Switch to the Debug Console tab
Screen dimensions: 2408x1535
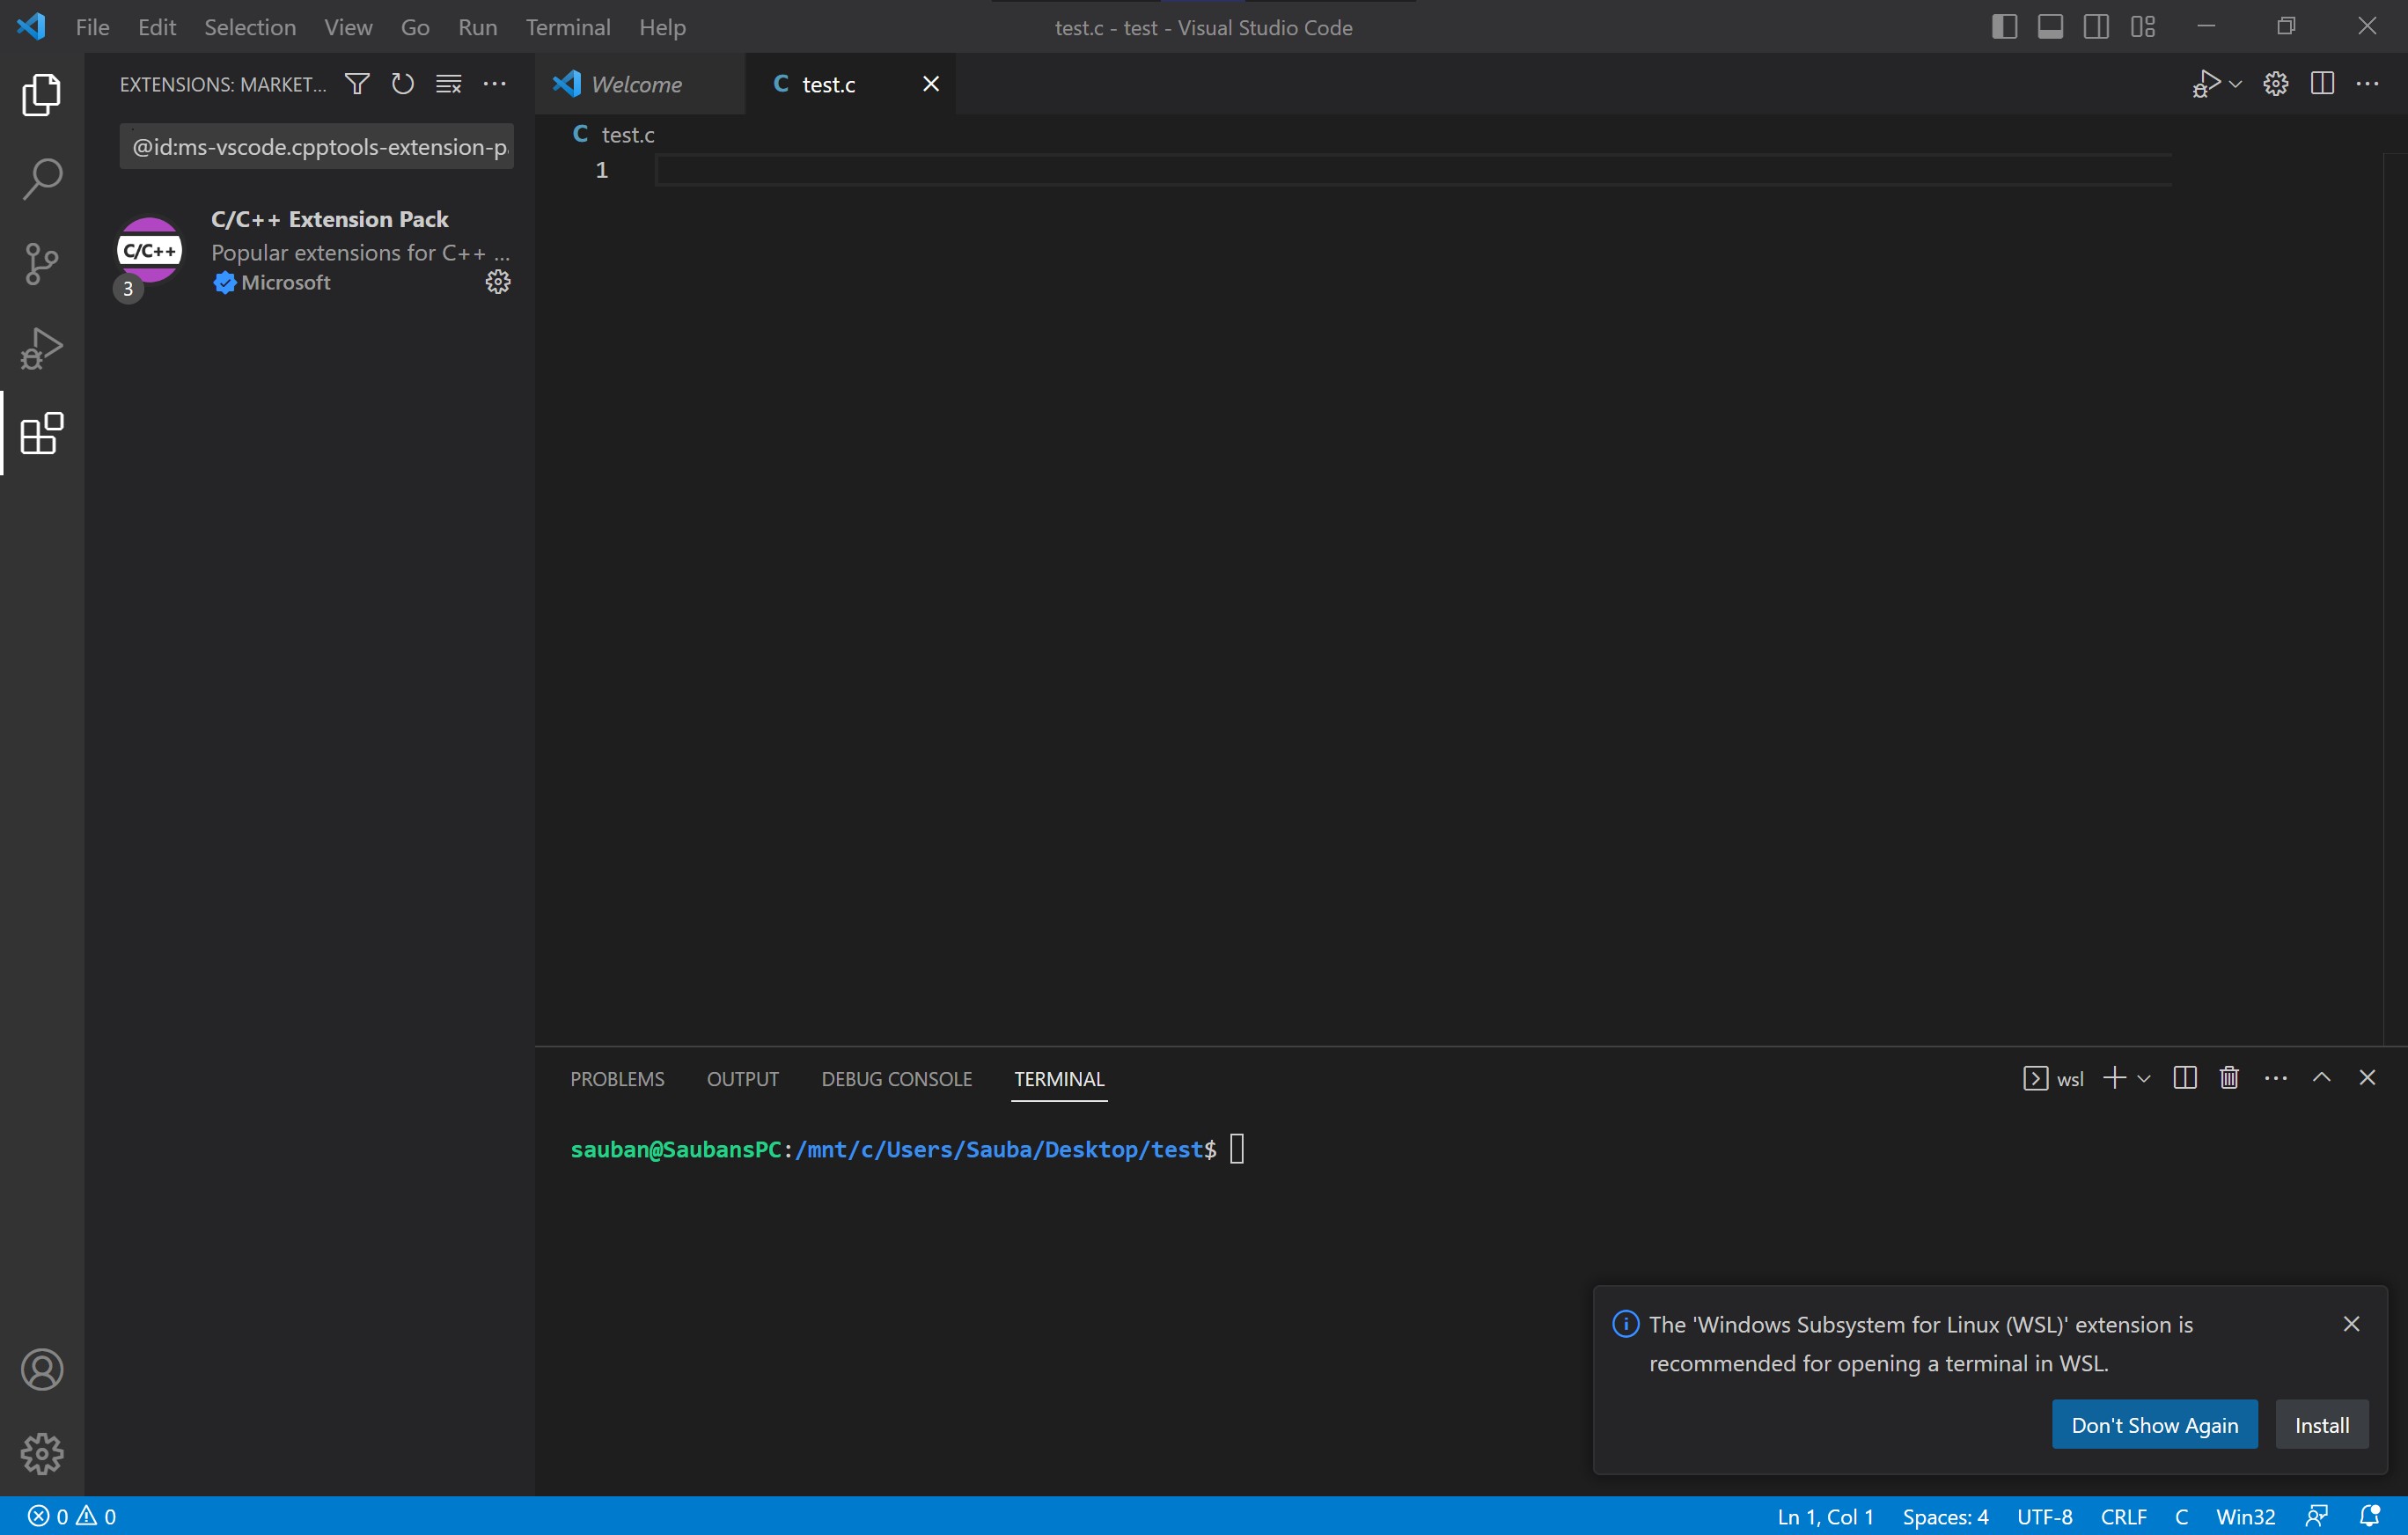(896, 1079)
